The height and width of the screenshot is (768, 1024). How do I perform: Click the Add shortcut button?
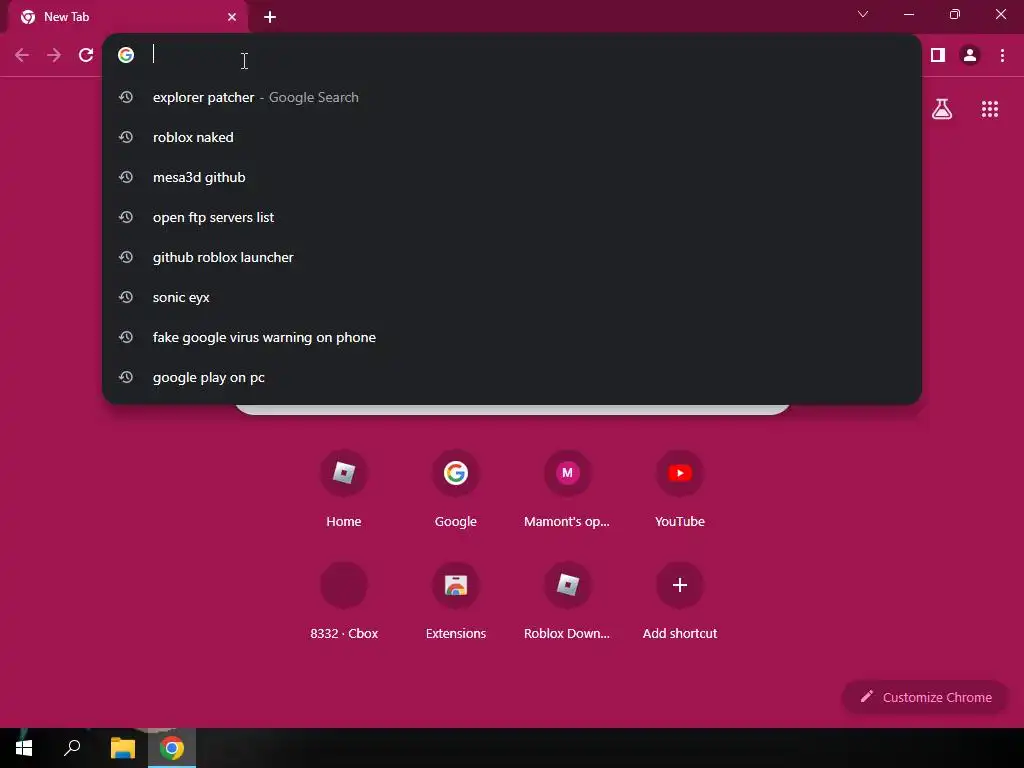tap(680, 601)
